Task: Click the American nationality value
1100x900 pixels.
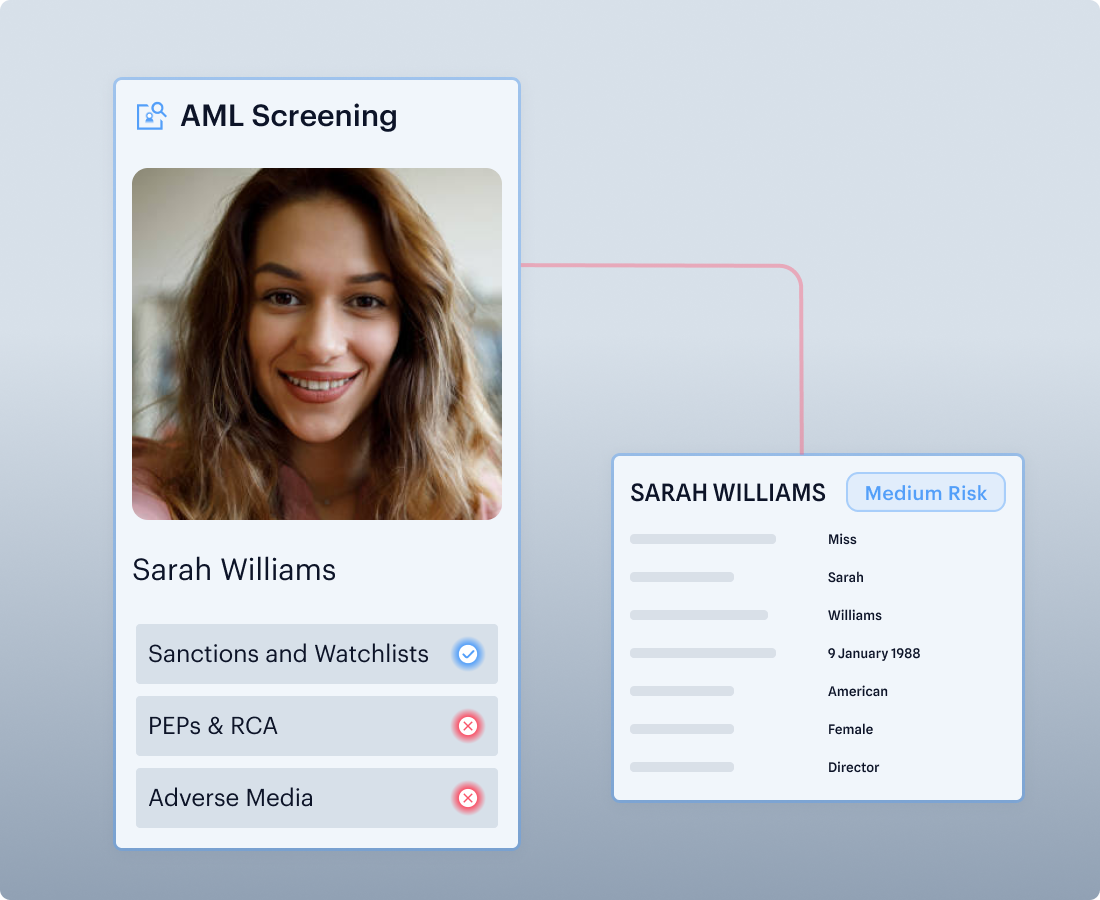Action: click(x=858, y=691)
